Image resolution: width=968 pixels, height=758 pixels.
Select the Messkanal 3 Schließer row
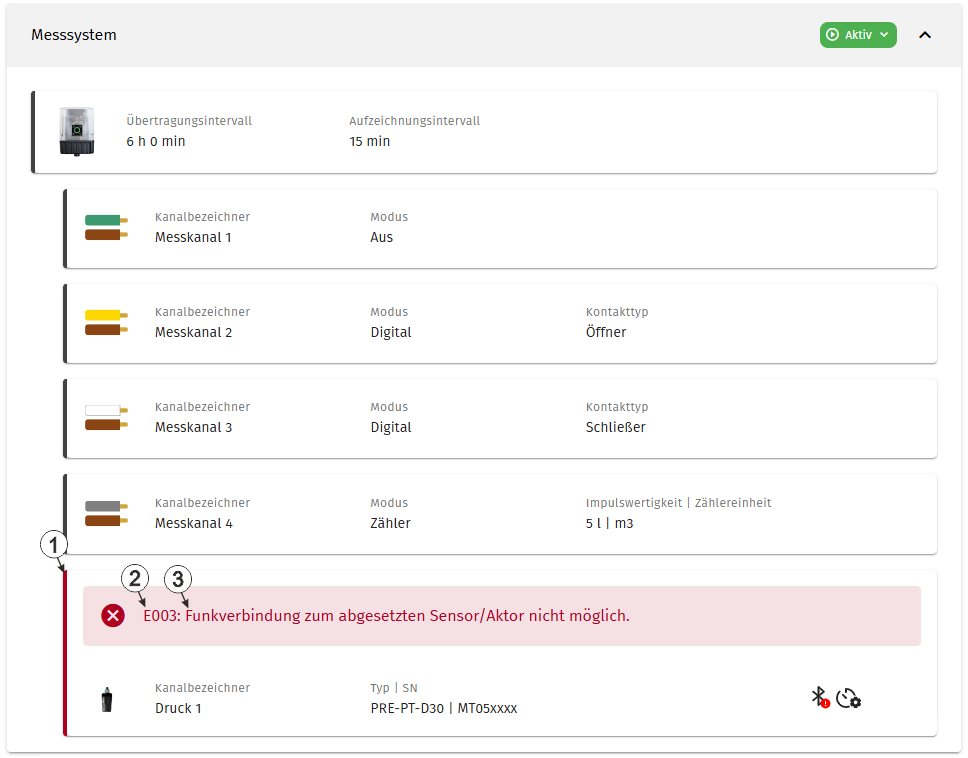click(x=500, y=419)
